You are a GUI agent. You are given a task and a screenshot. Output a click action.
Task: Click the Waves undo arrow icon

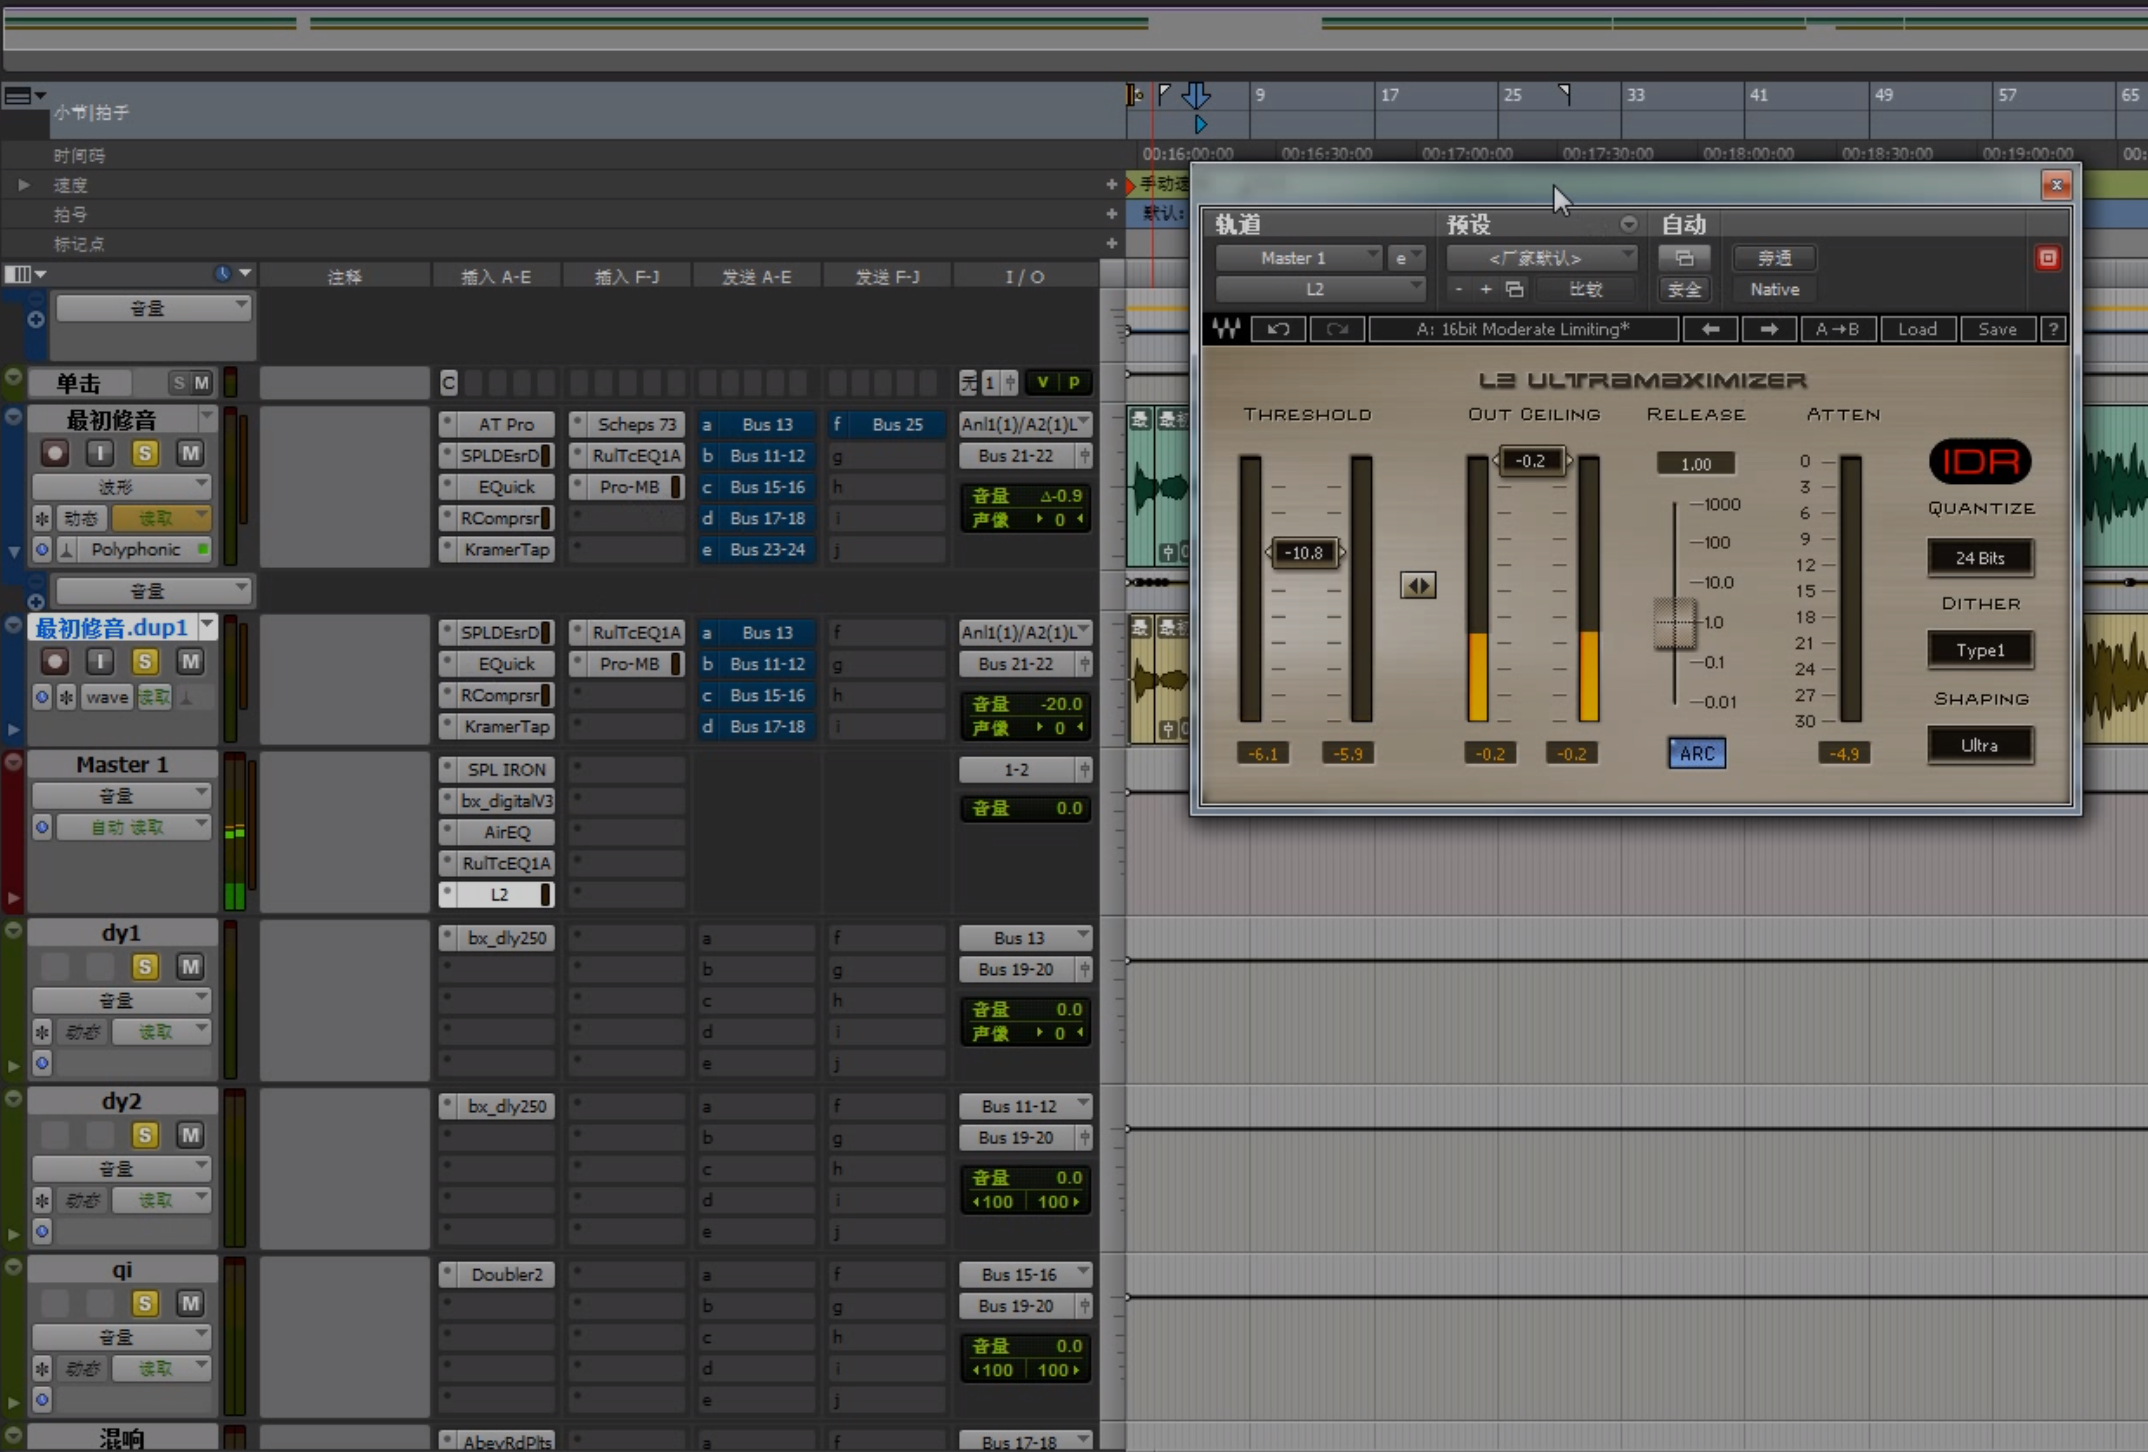[x=1278, y=329]
